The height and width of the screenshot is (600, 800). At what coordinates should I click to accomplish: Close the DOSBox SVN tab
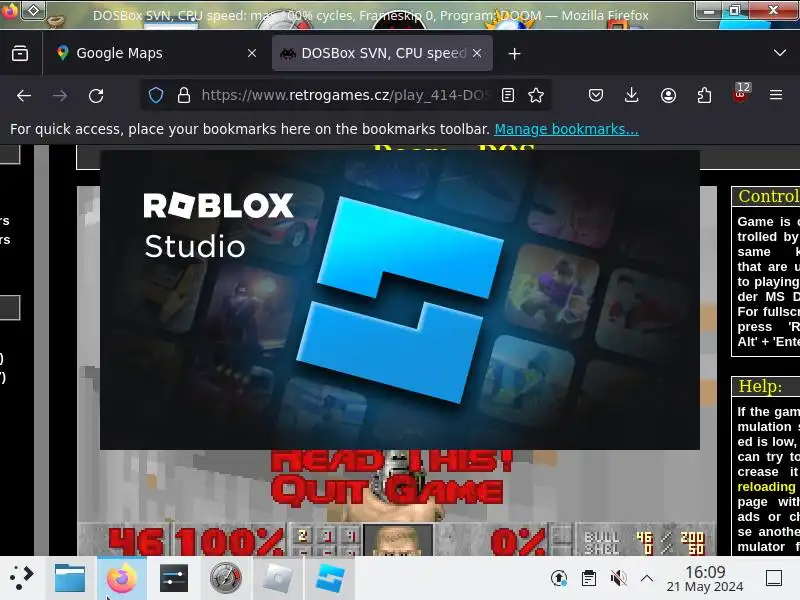click(x=477, y=53)
